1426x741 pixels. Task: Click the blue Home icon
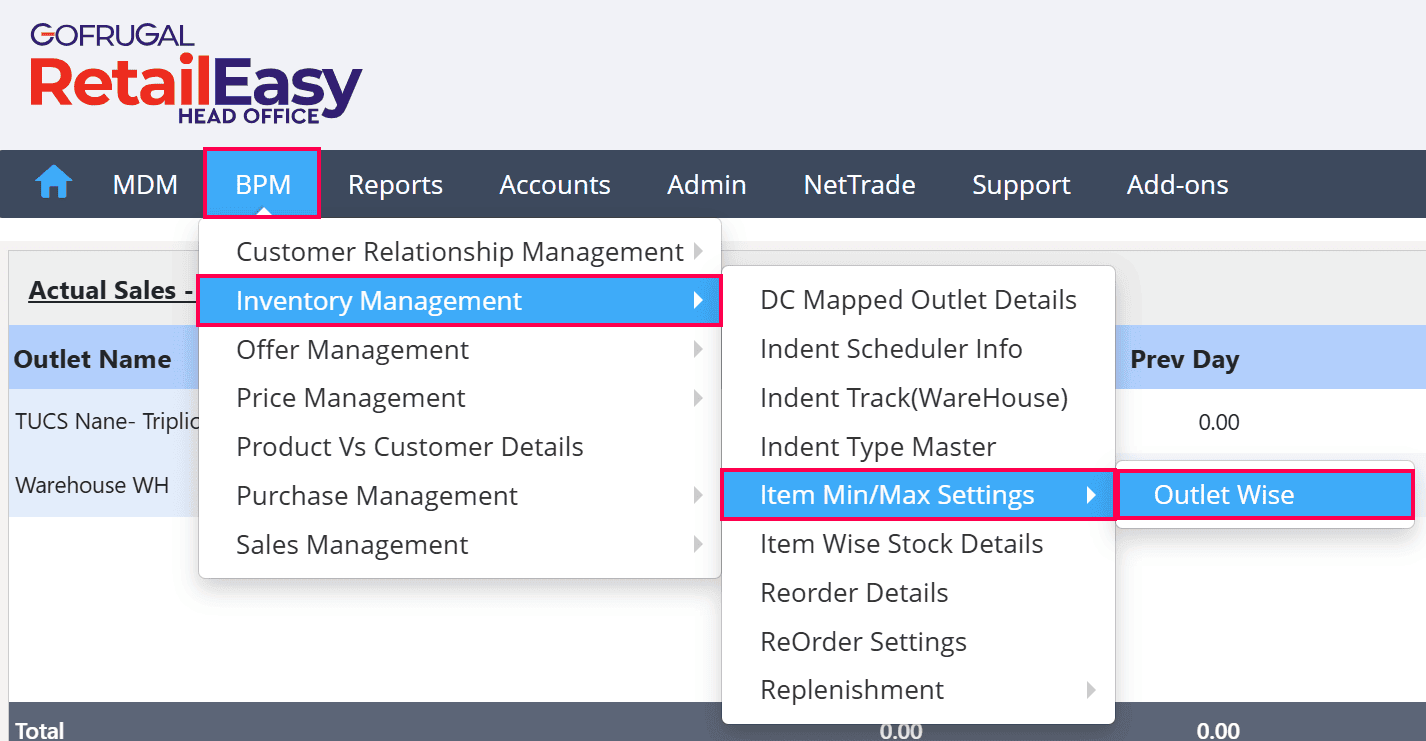point(53,184)
